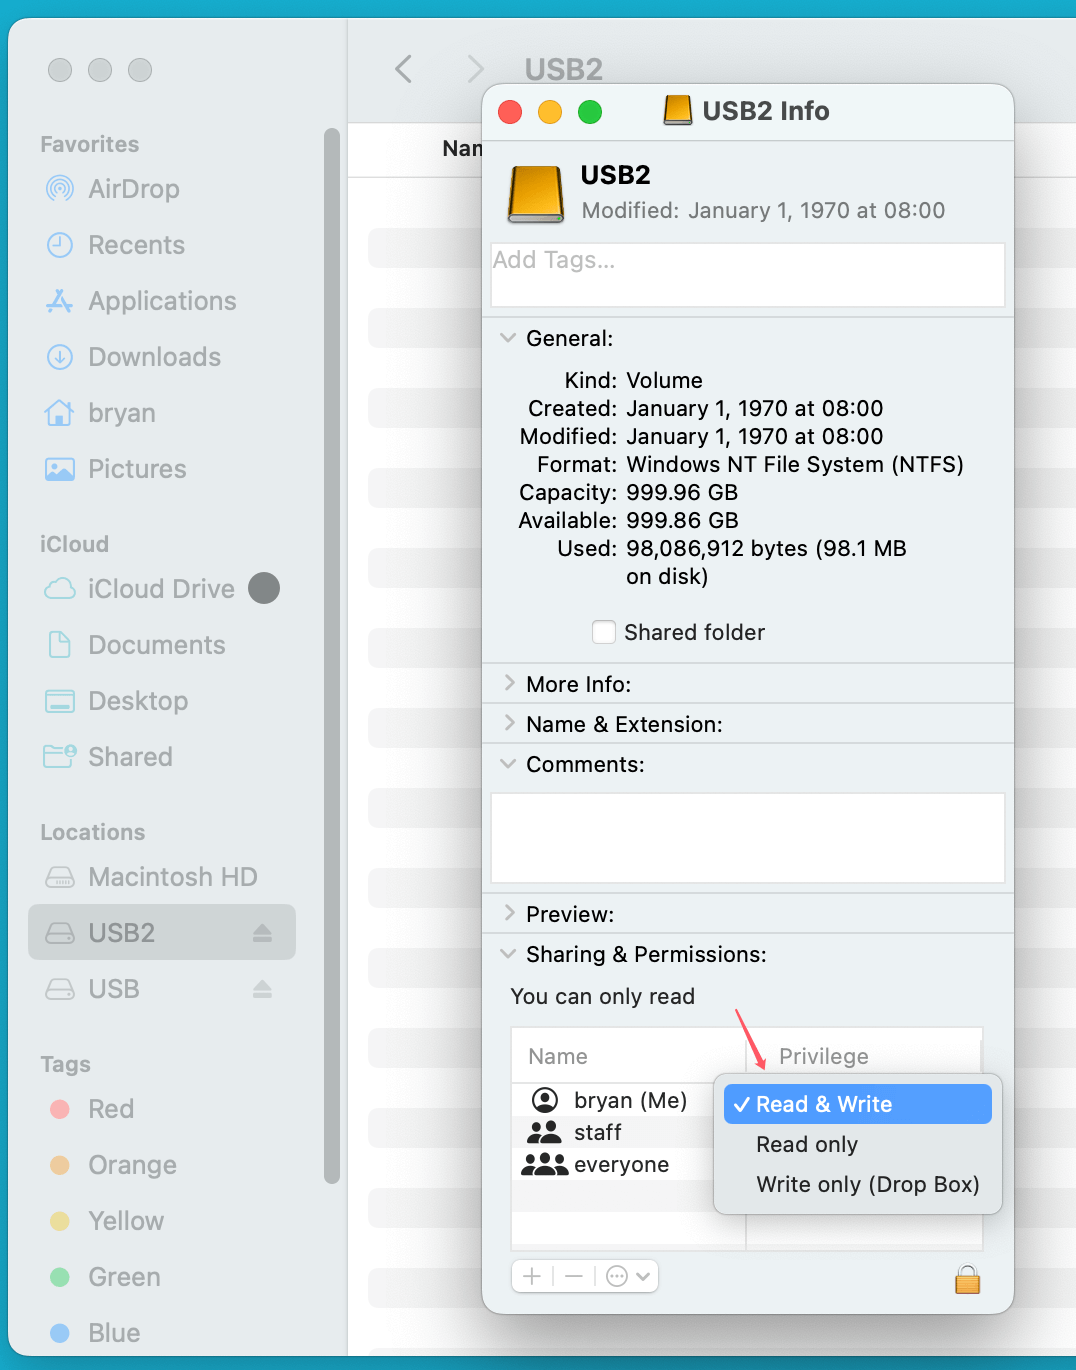Click inside the Add Tags field
1076x1370 pixels.
point(747,275)
